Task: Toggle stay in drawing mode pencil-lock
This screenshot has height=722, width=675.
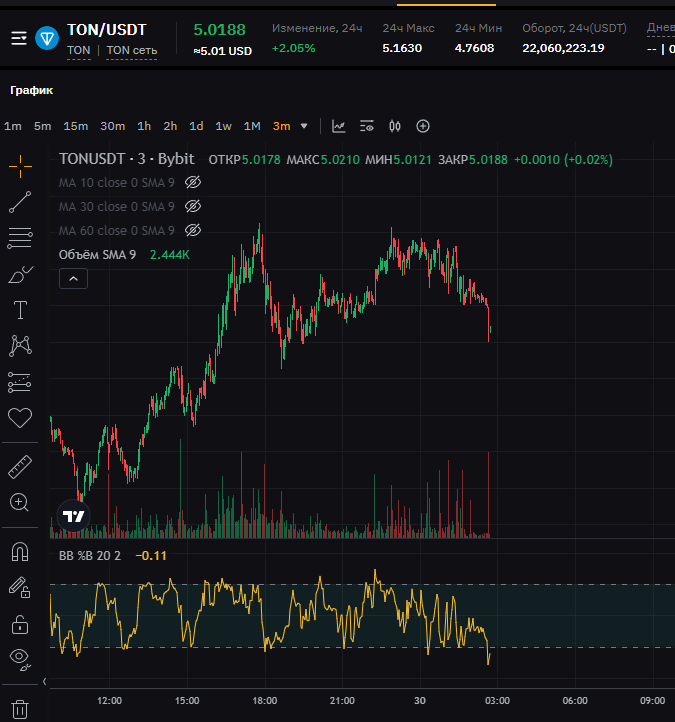Action: 20,588
